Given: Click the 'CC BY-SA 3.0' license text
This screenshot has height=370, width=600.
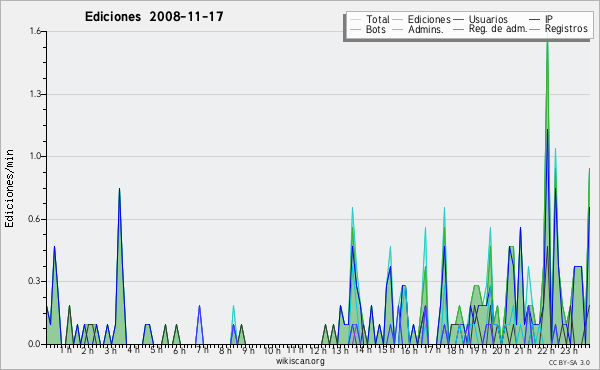Looking at the screenshot, I should [569, 363].
